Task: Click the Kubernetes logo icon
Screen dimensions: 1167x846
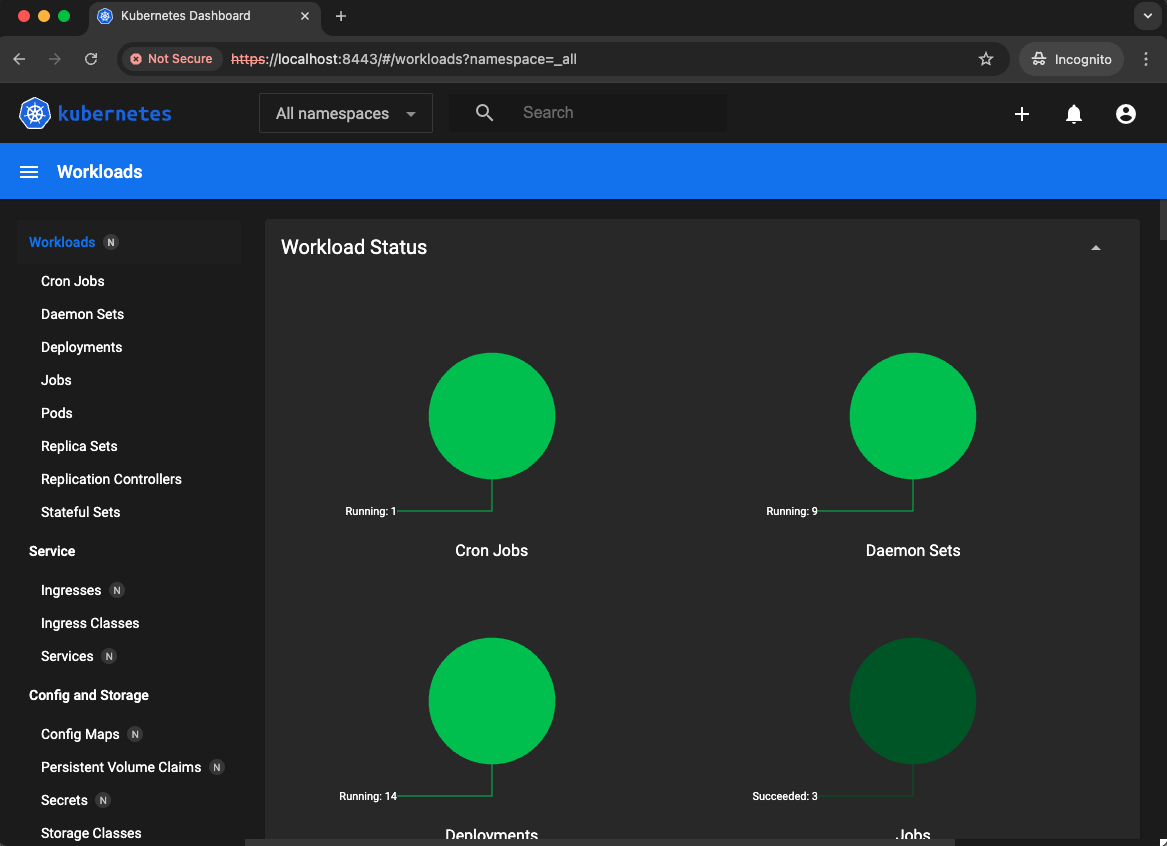Action: pyautogui.click(x=34, y=113)
